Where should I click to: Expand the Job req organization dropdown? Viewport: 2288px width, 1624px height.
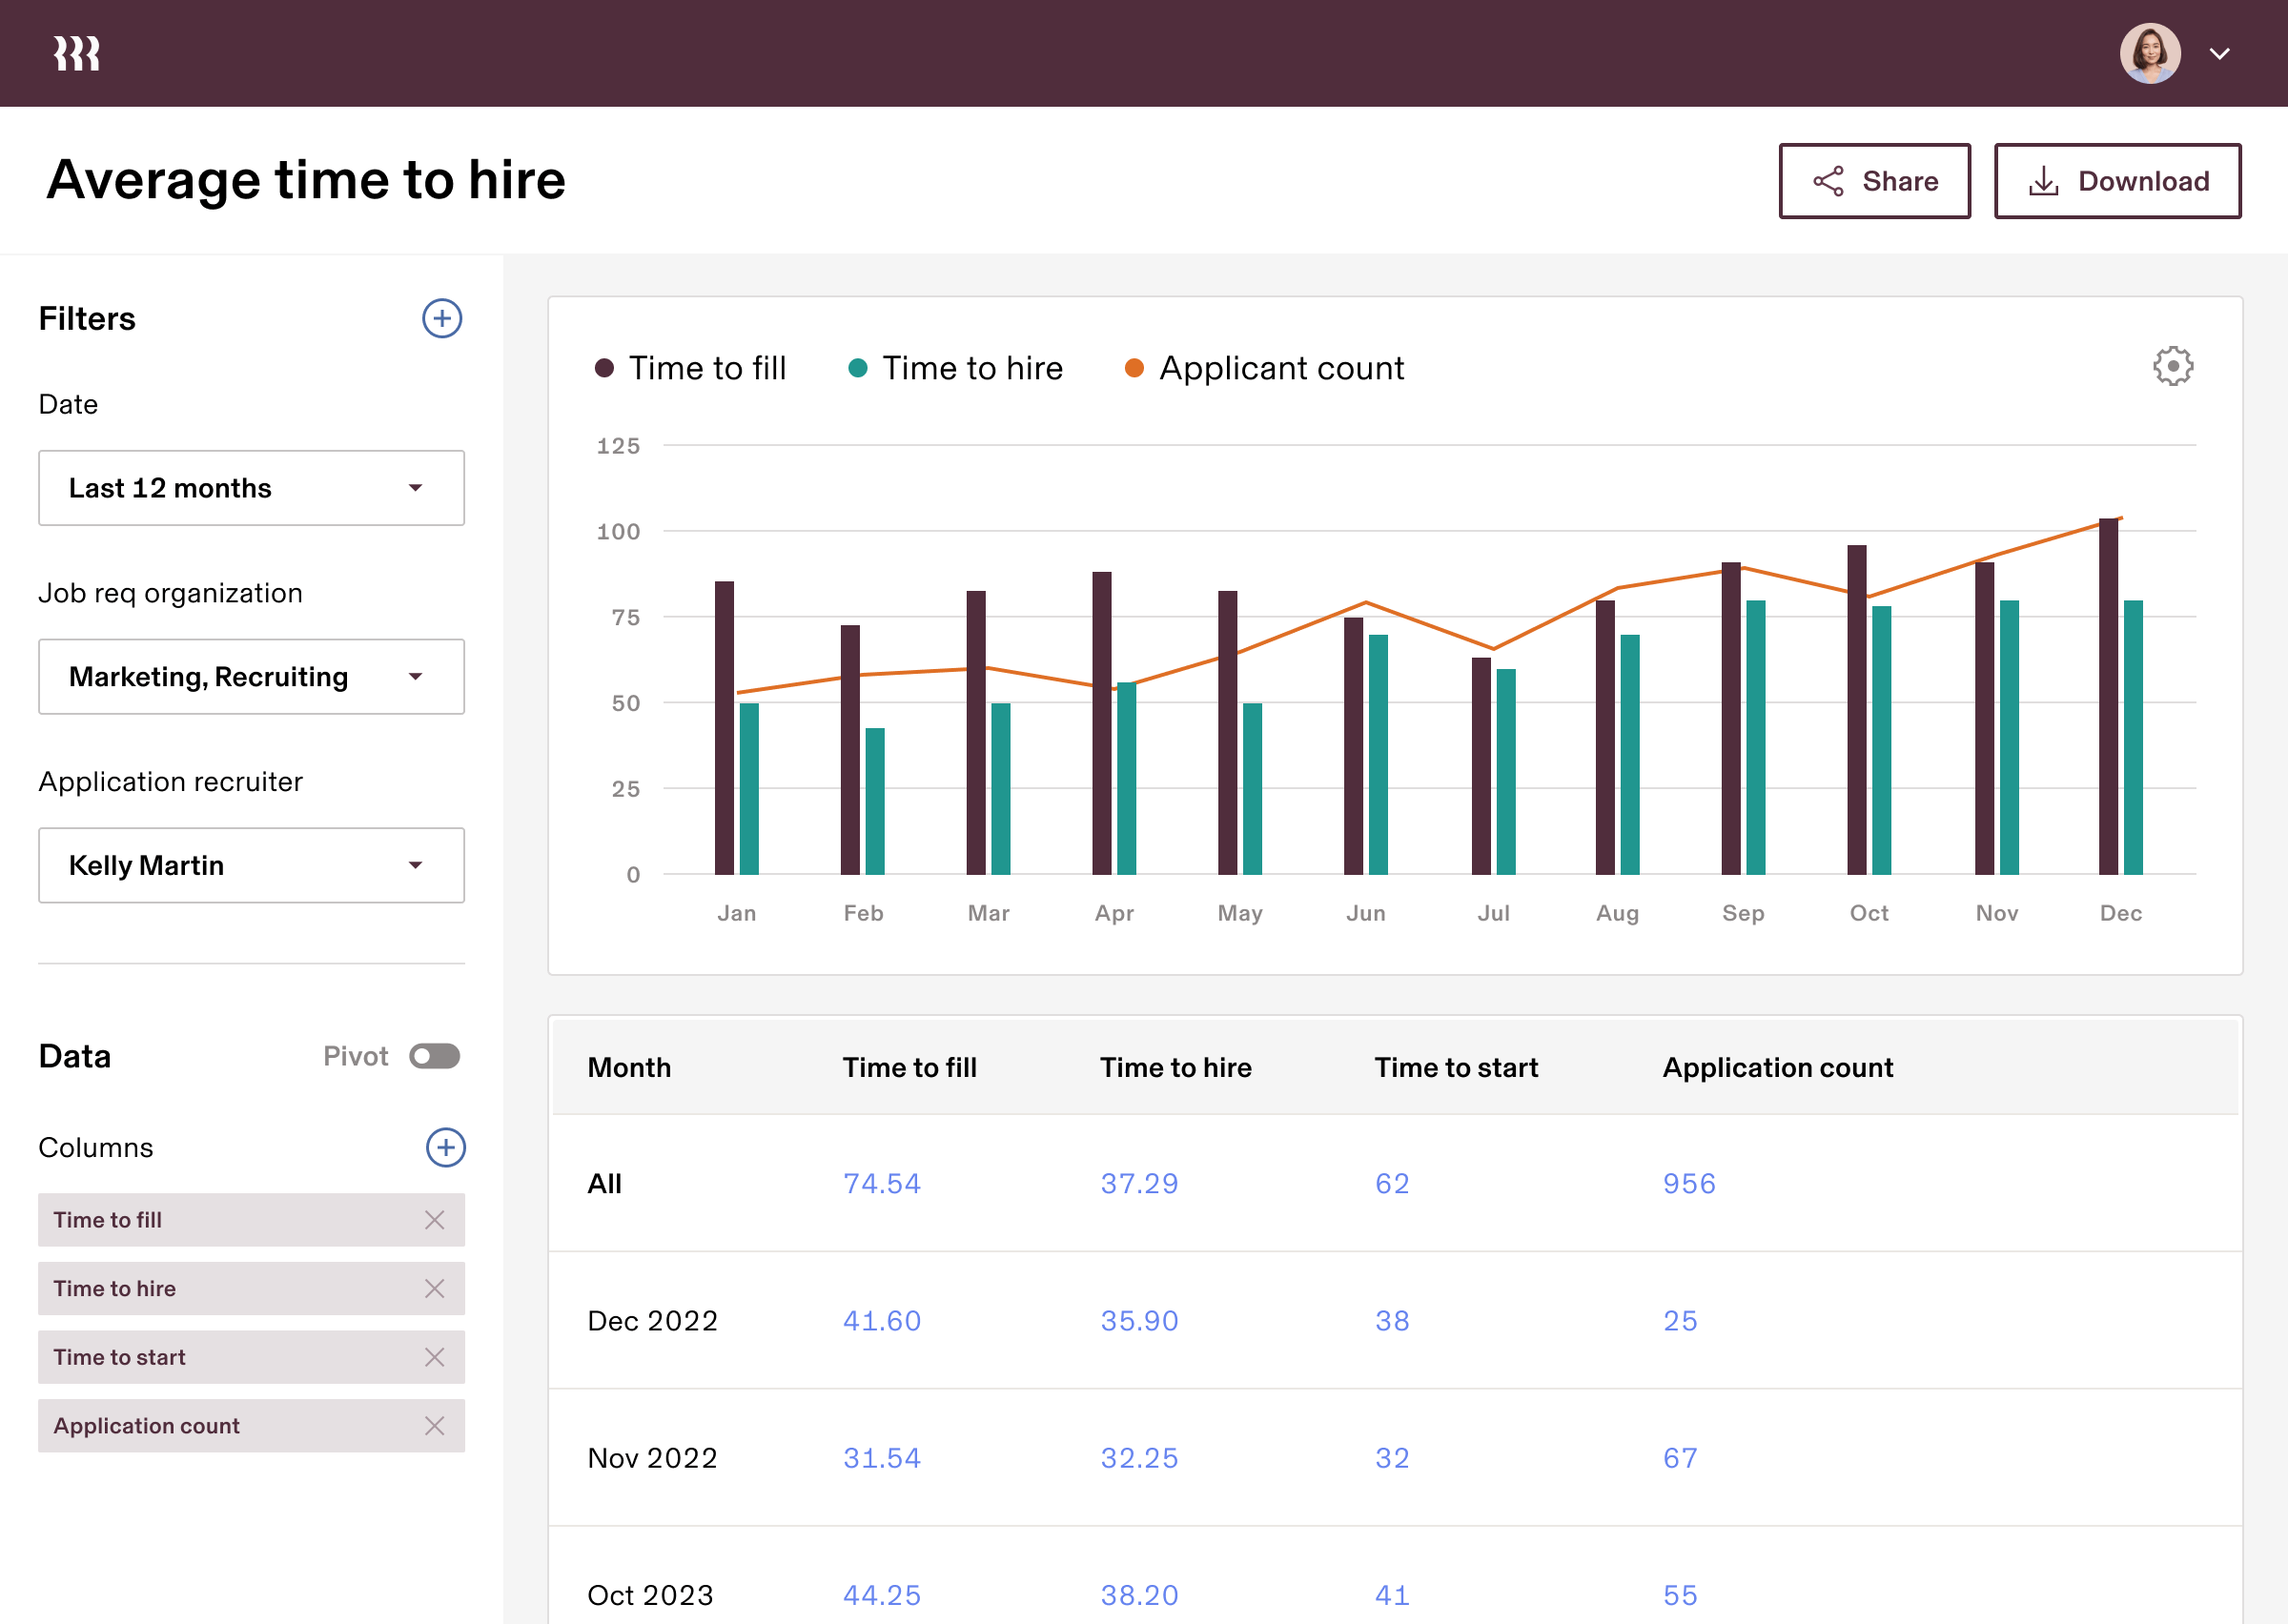click(251, 677)
